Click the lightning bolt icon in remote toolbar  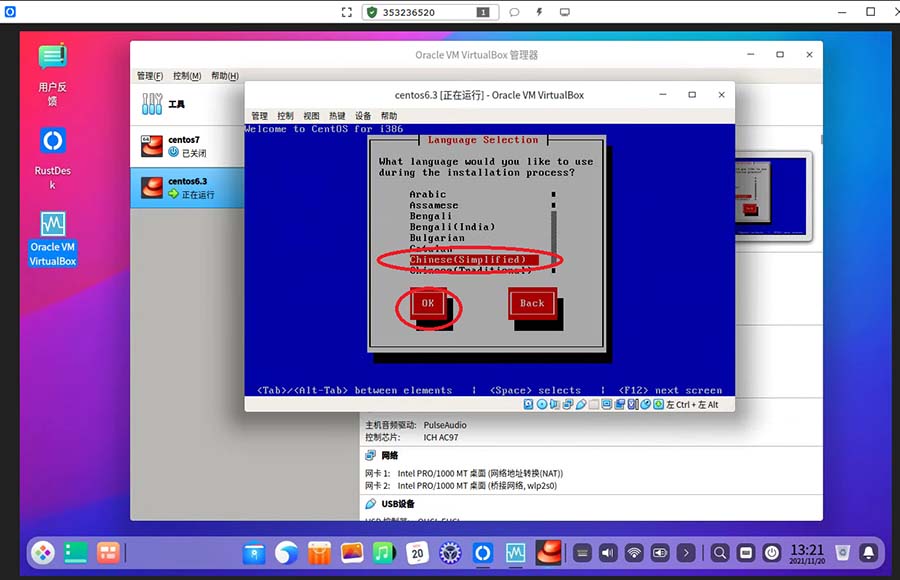(x=540, y=12)
